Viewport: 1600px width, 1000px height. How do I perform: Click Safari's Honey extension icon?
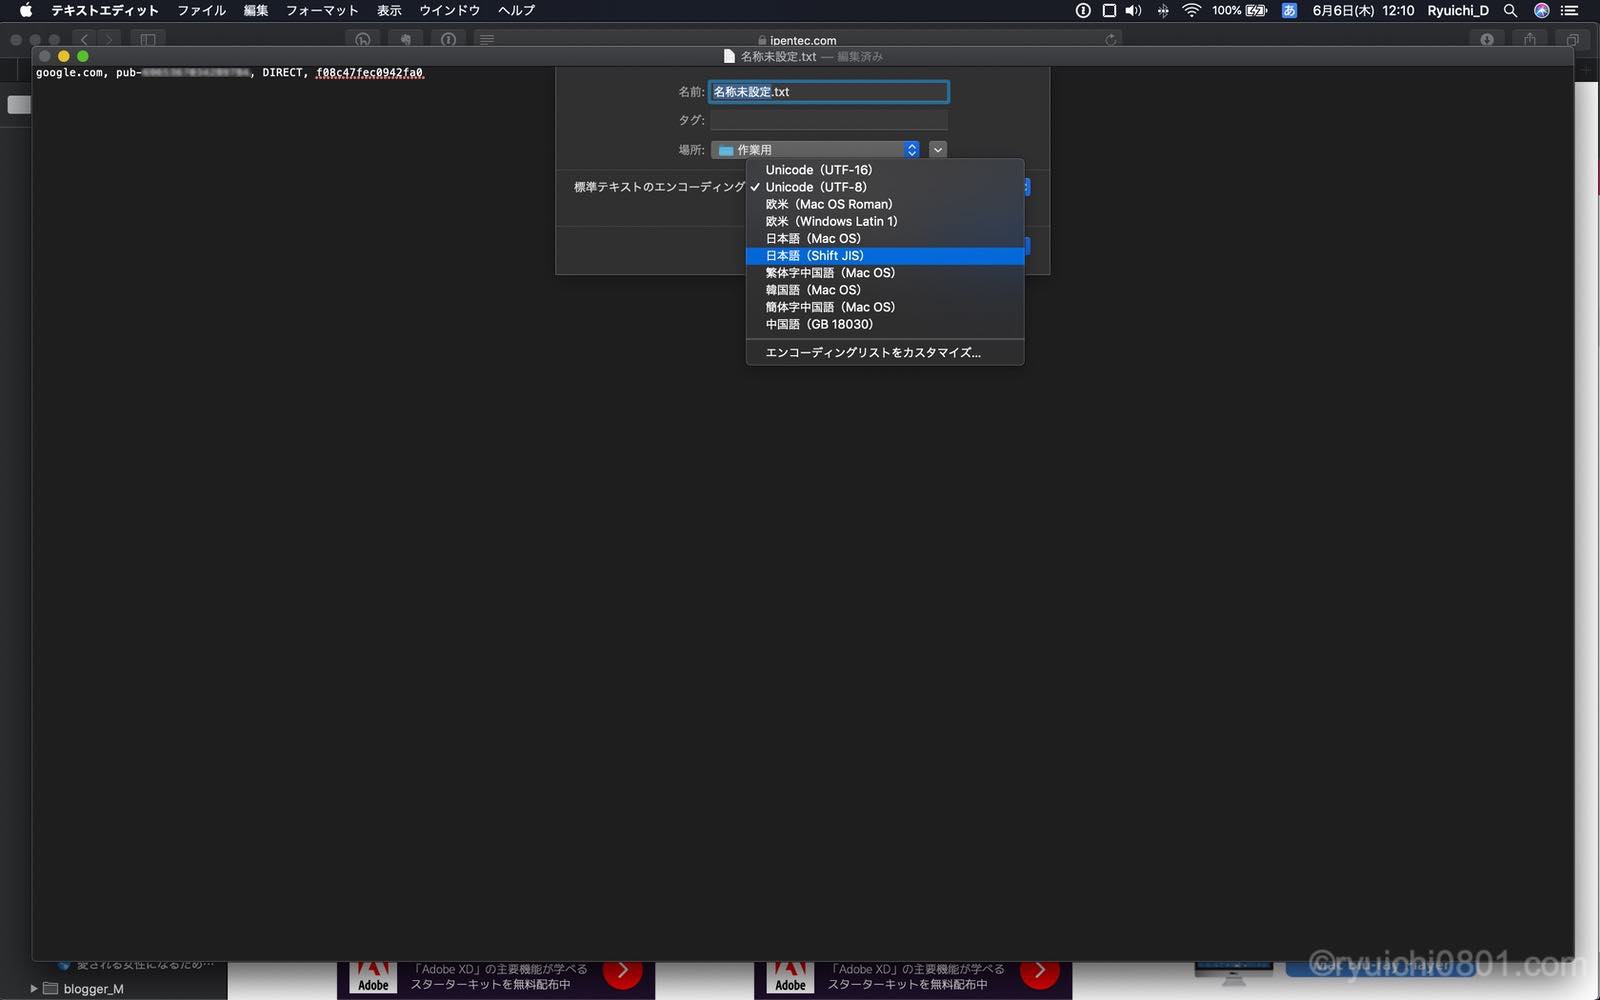(x=363, y=39)
